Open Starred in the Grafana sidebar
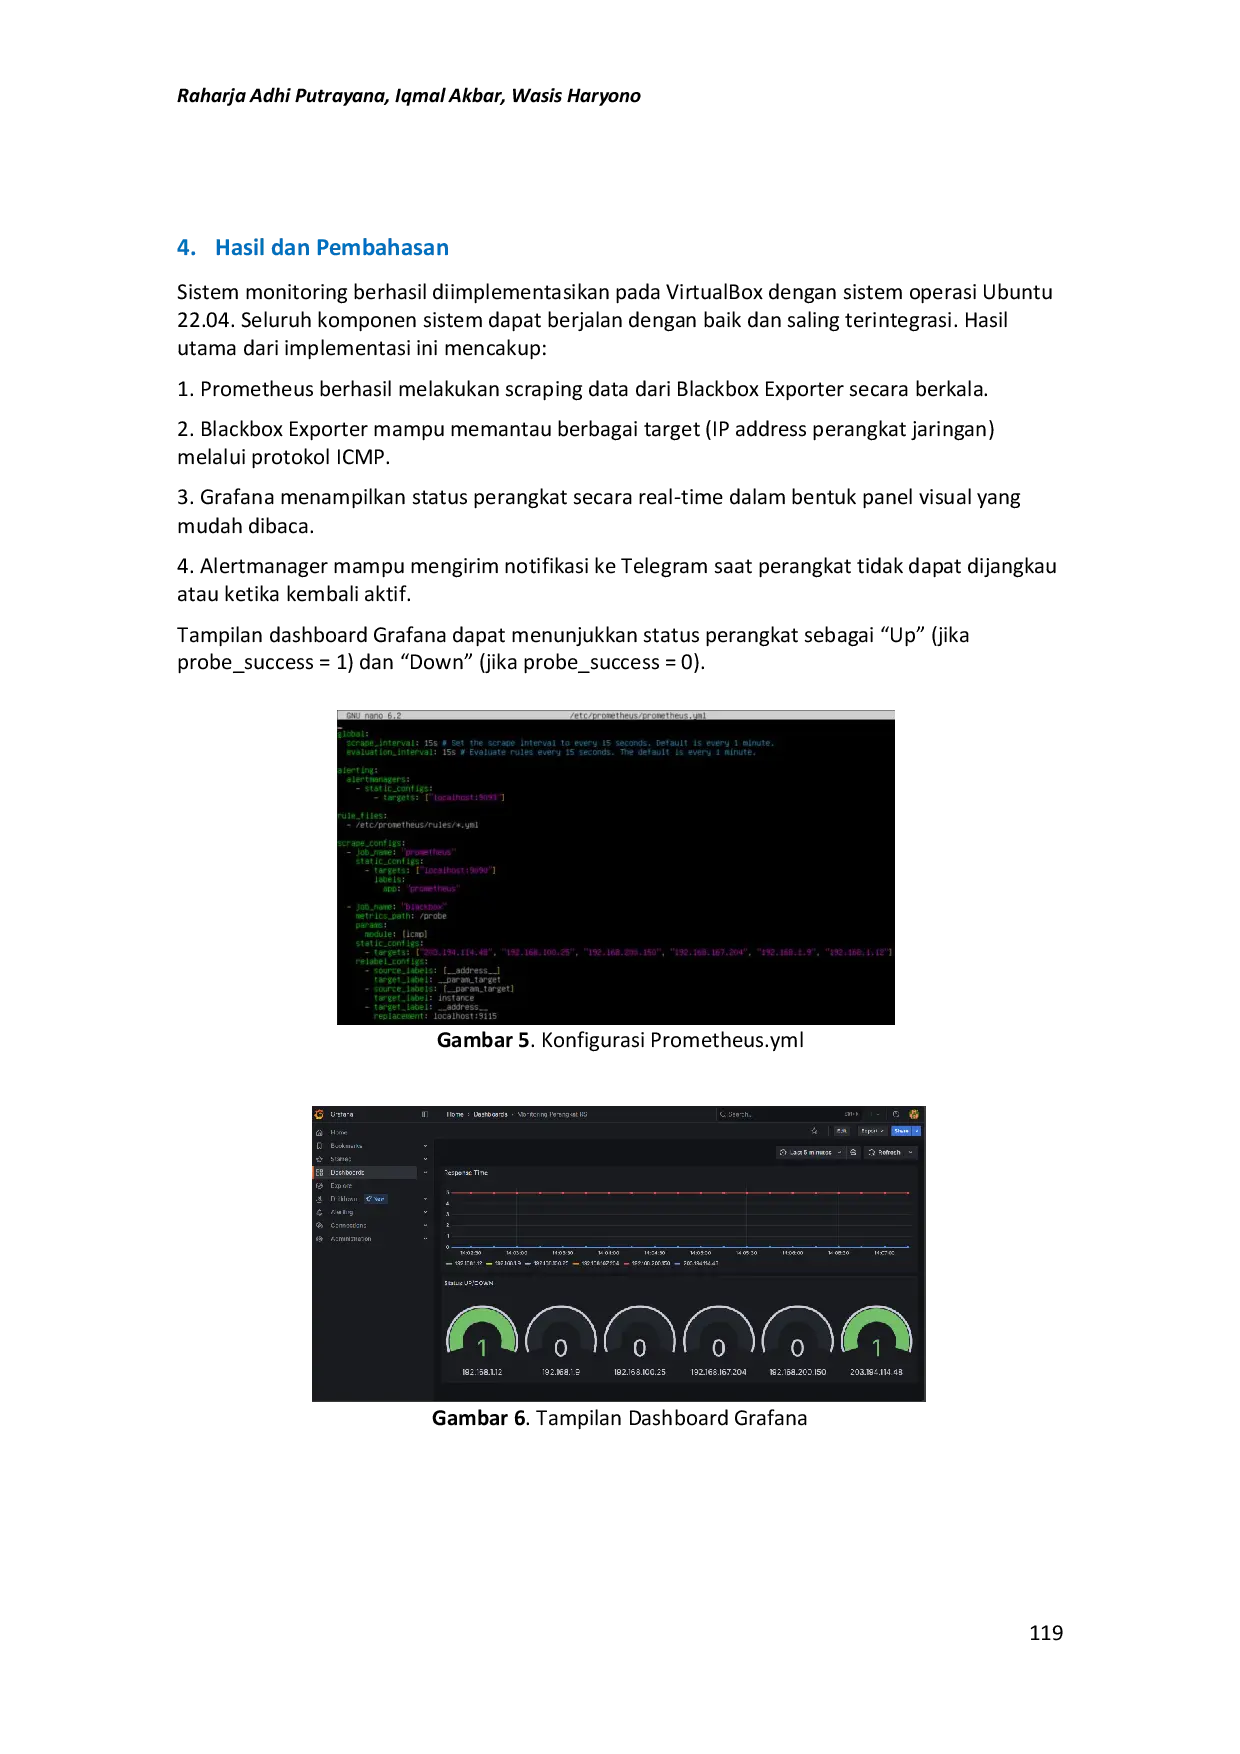 [x=340, y=1159]
